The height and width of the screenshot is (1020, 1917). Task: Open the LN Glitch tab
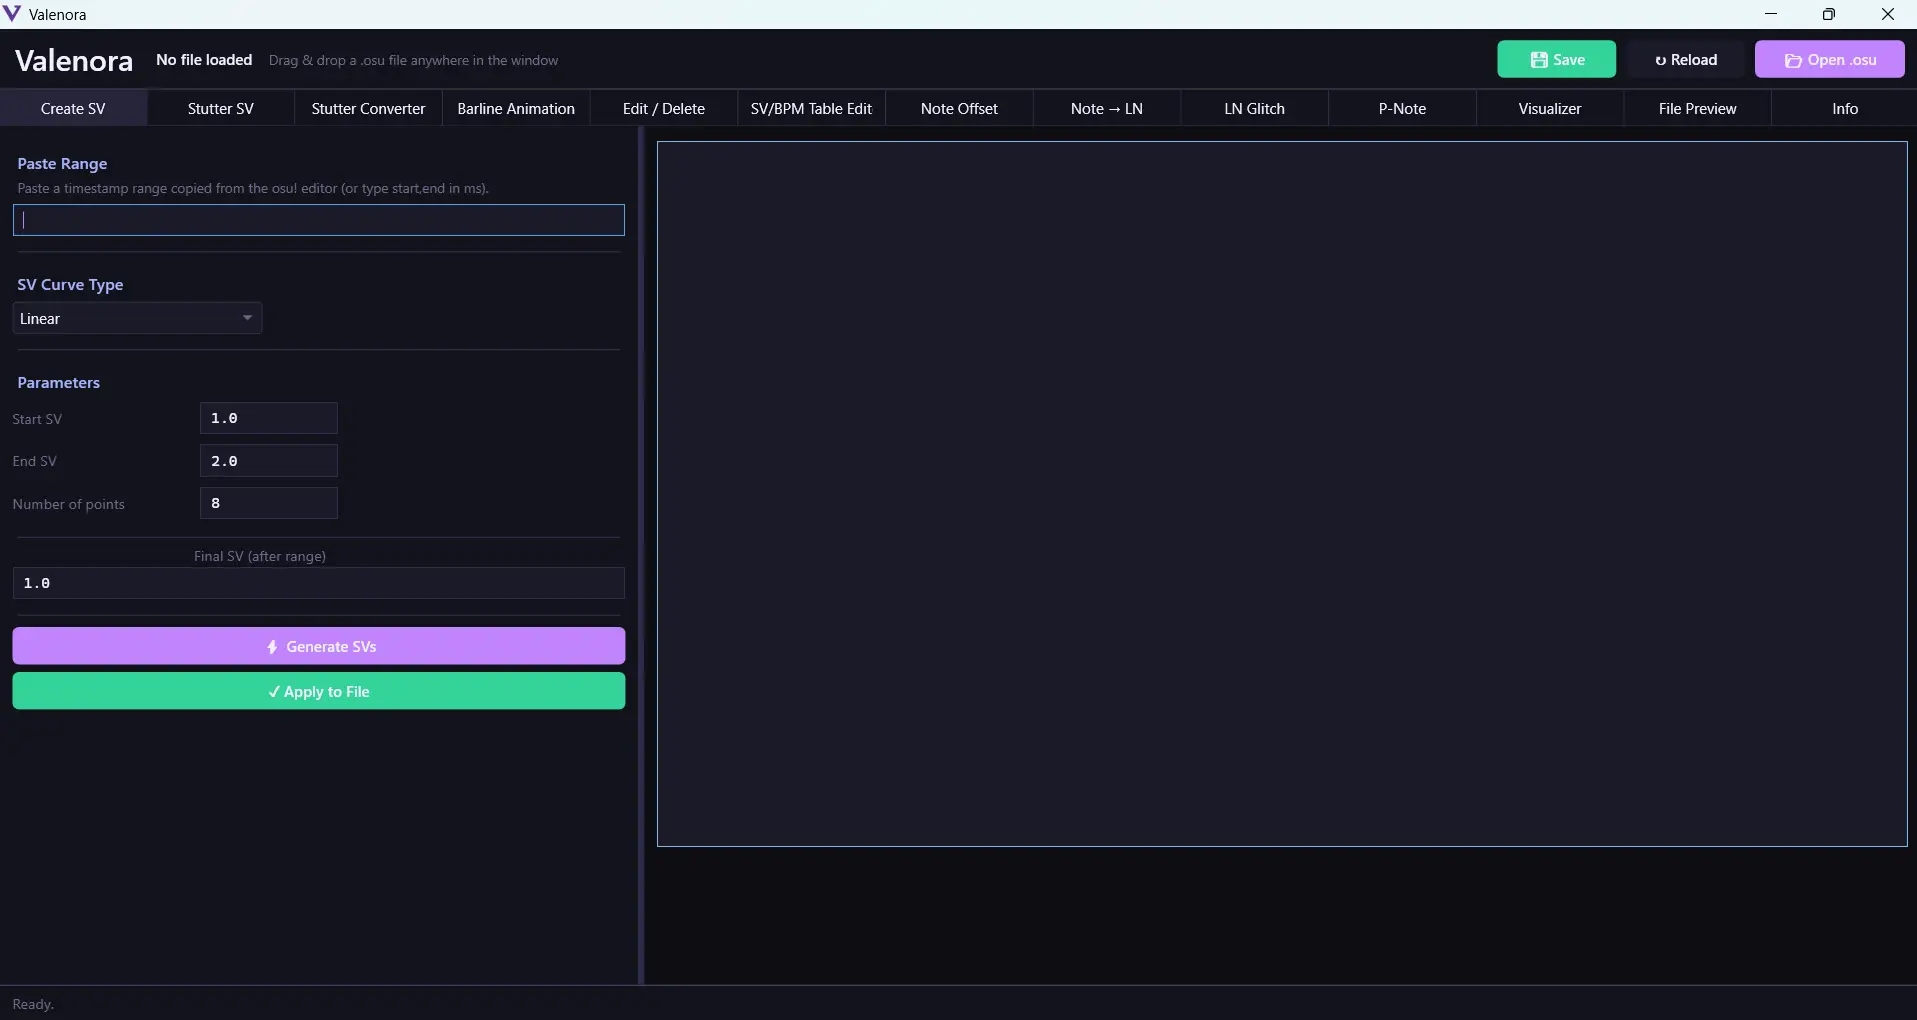[1255, 108]
